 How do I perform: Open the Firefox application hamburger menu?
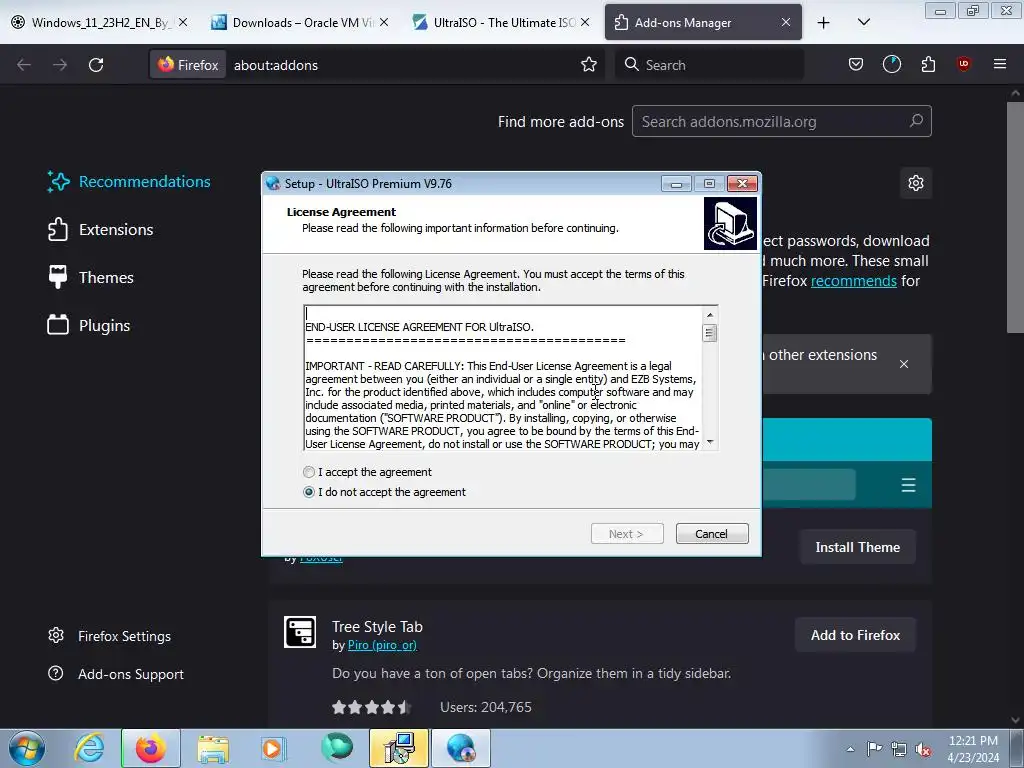click(x=1000, y=64)
